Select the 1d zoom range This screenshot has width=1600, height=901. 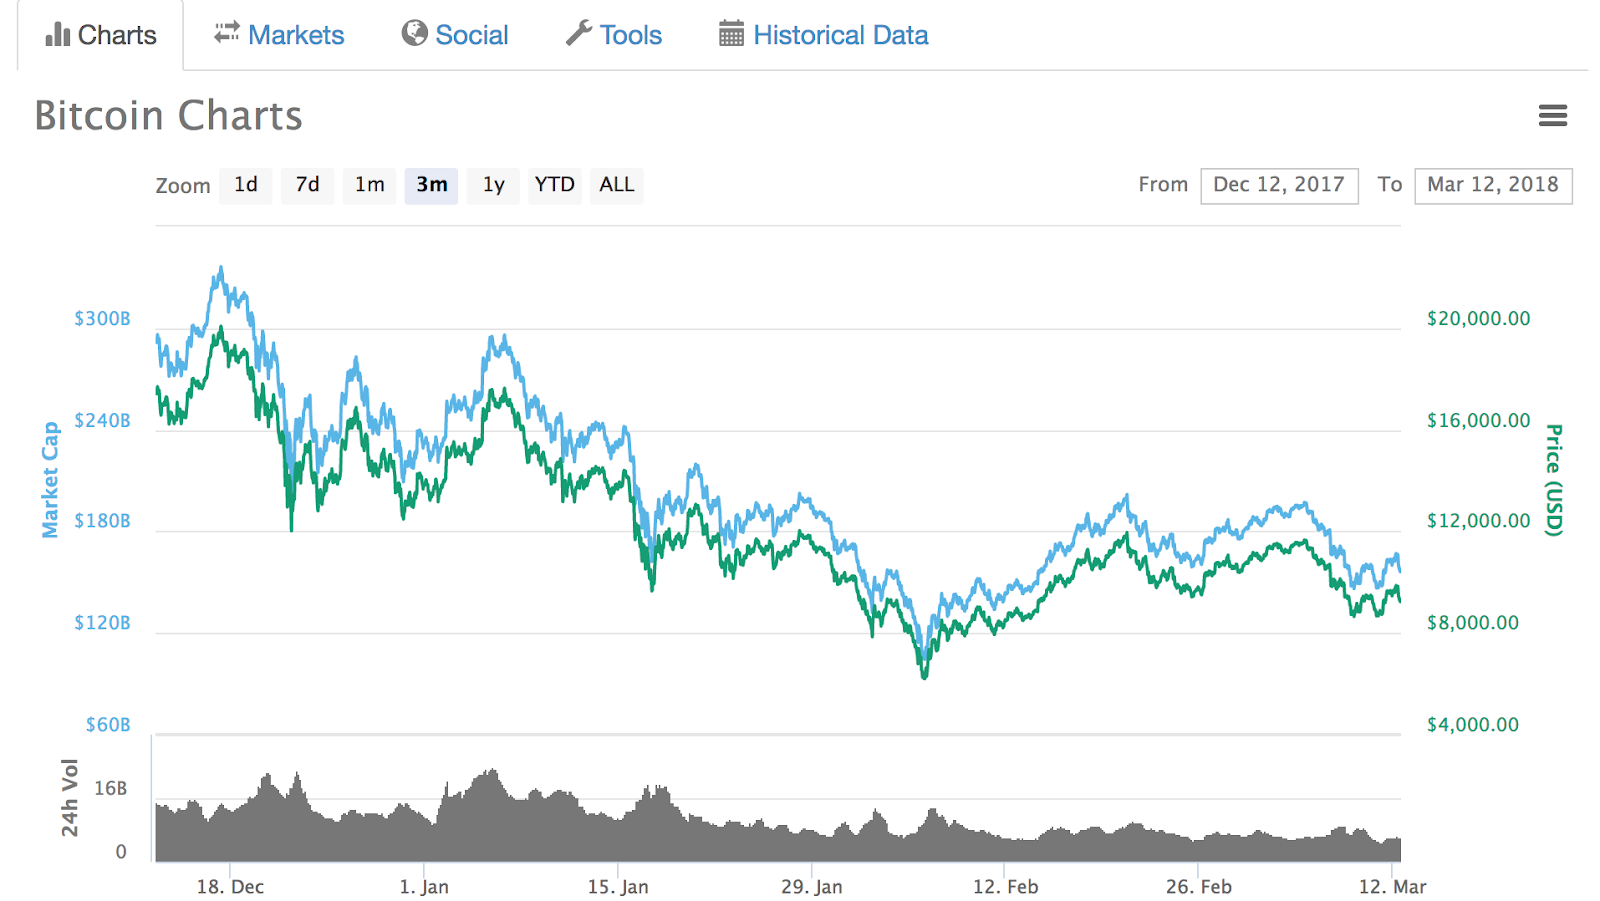coord(245,185)
